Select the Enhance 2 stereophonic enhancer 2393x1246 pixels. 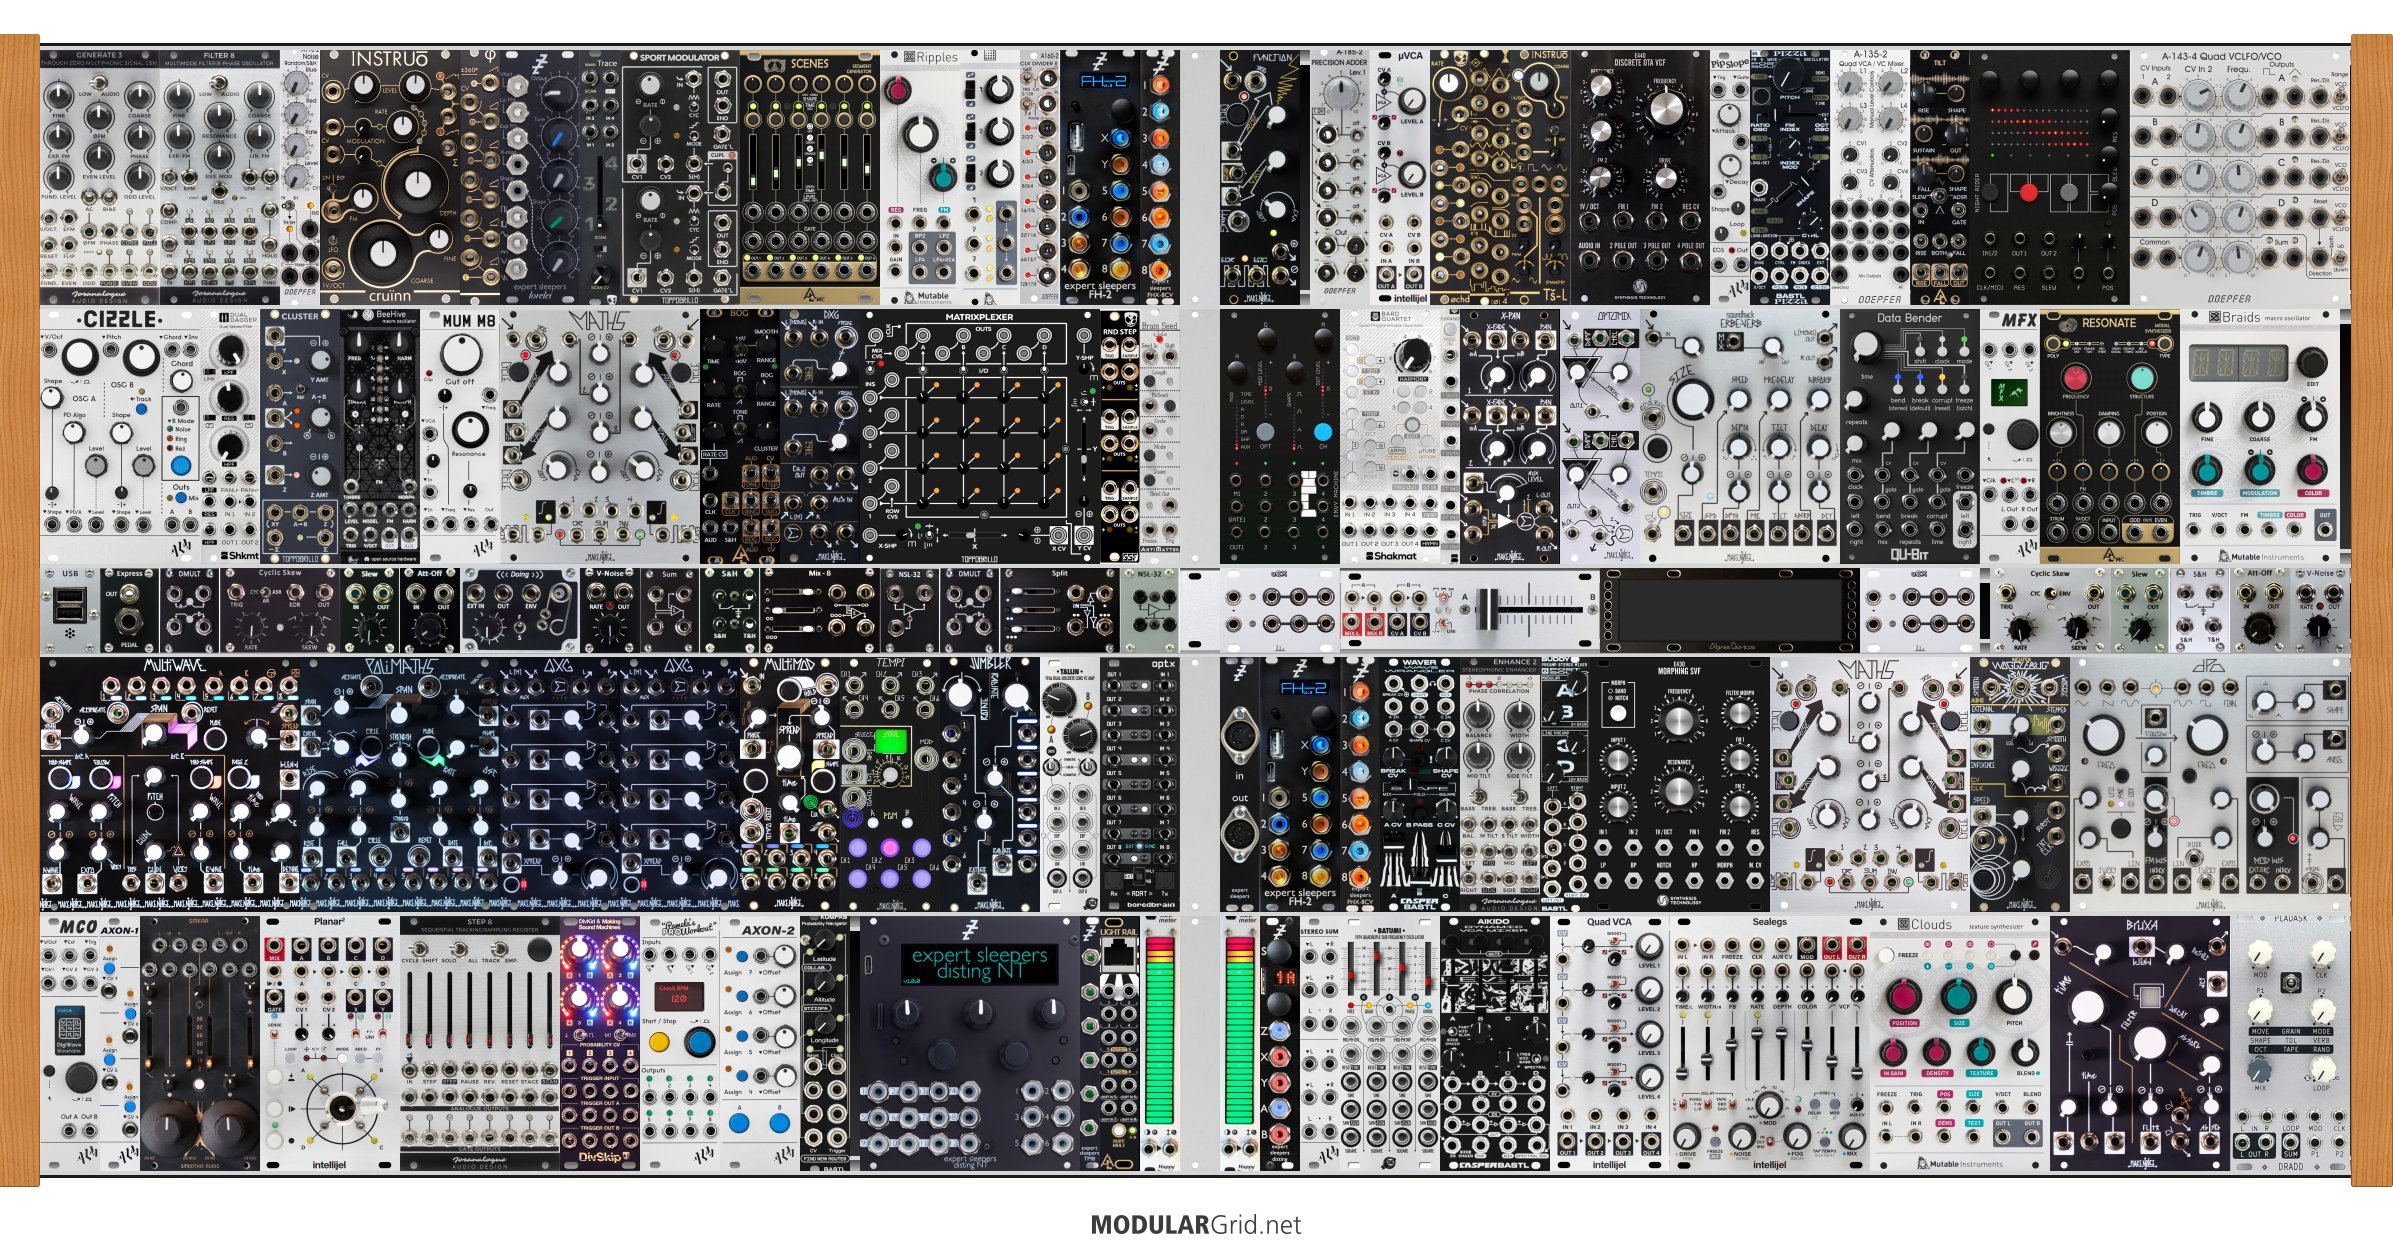(x=1500, y=783)
